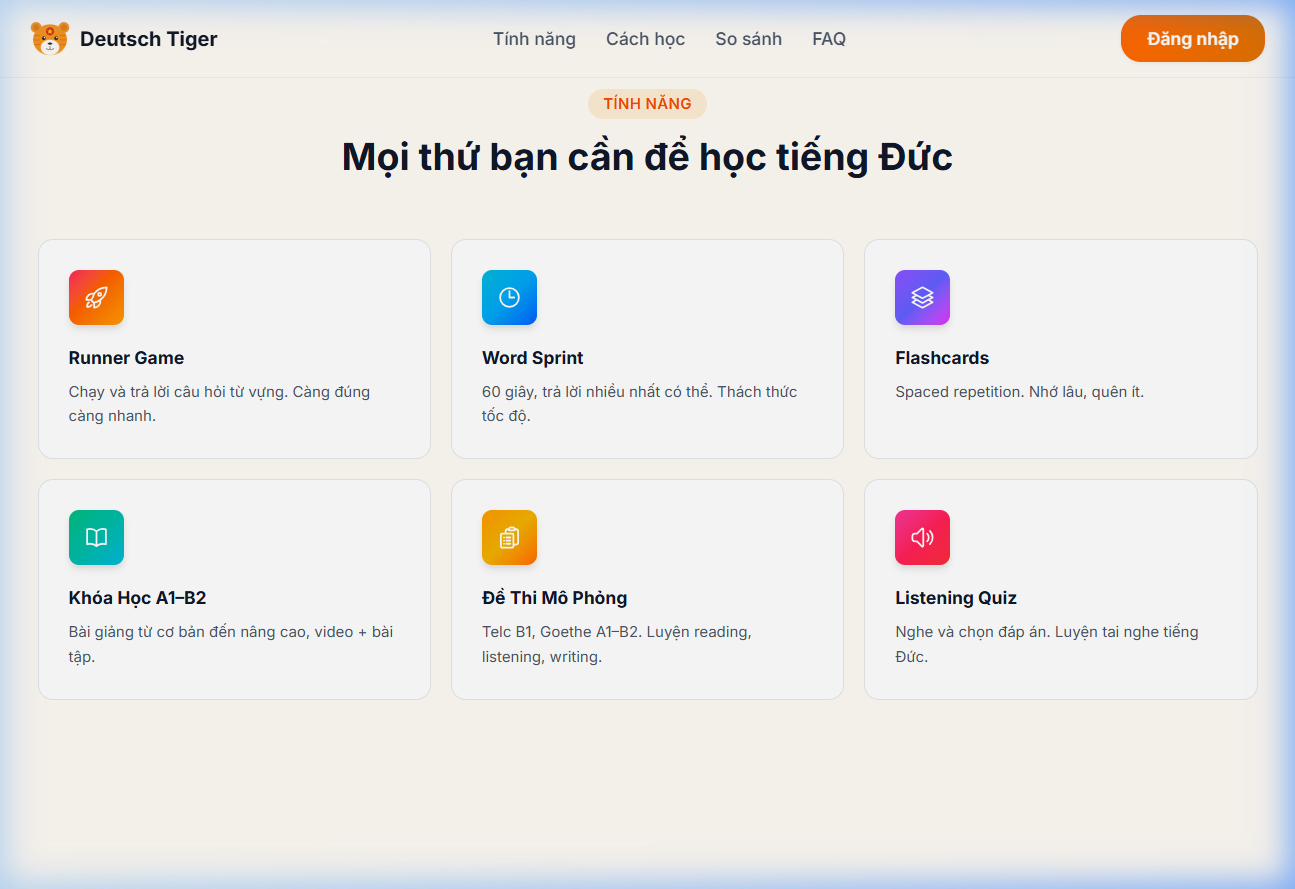This screenshot has width=1295, height=889.
Task: Click the Listening Quiz card
Action: point(1060,588)
